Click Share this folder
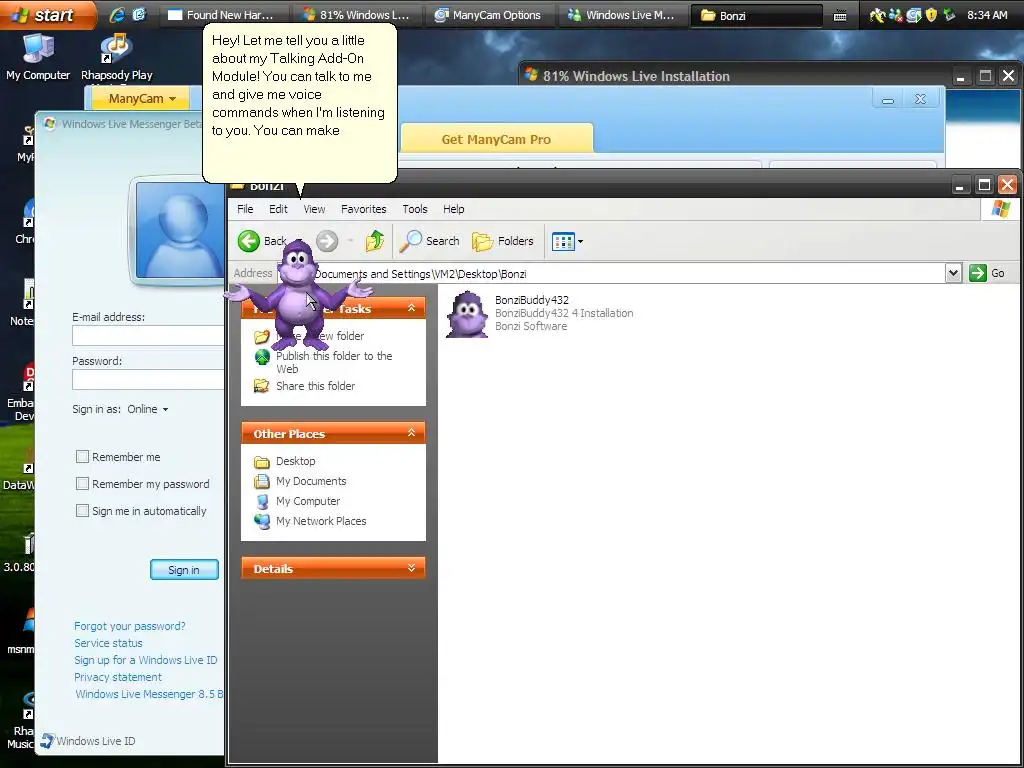This screenshot has width=1024, height=768. (x=315, y=386)
